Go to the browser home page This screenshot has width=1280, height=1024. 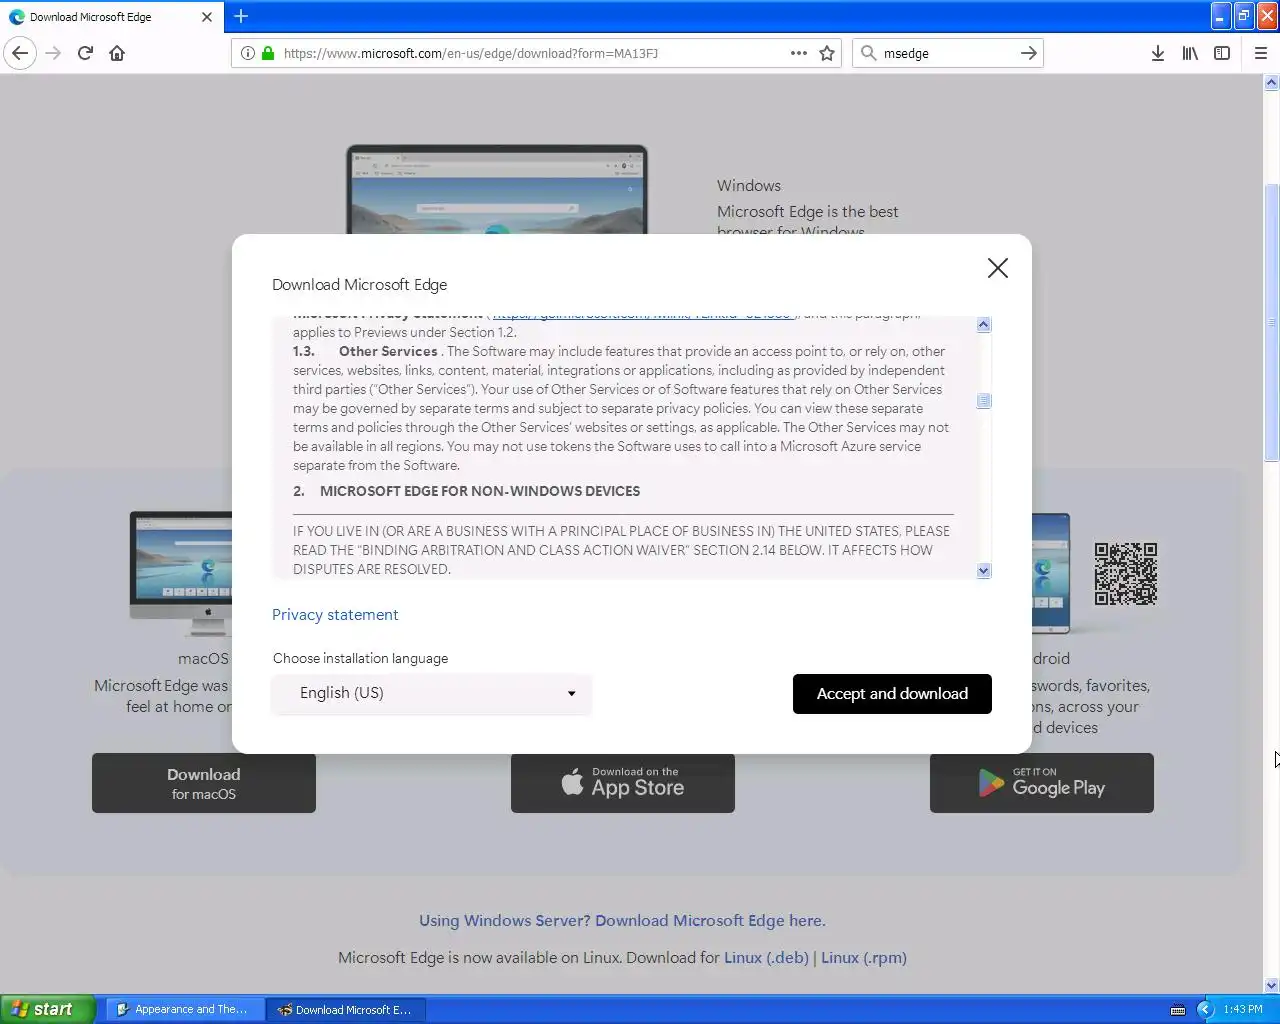click(117, 53)
